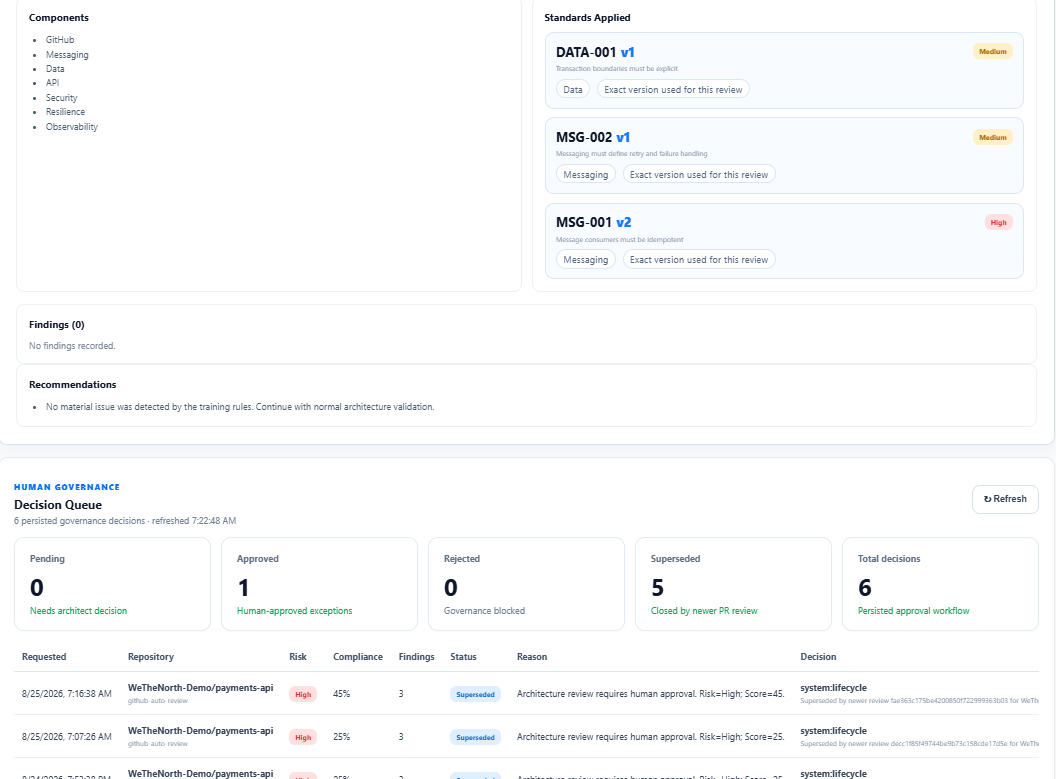Open the Rejected decisions card
The width and height of the screenshot is (1056, 779).
coord(526,584)
